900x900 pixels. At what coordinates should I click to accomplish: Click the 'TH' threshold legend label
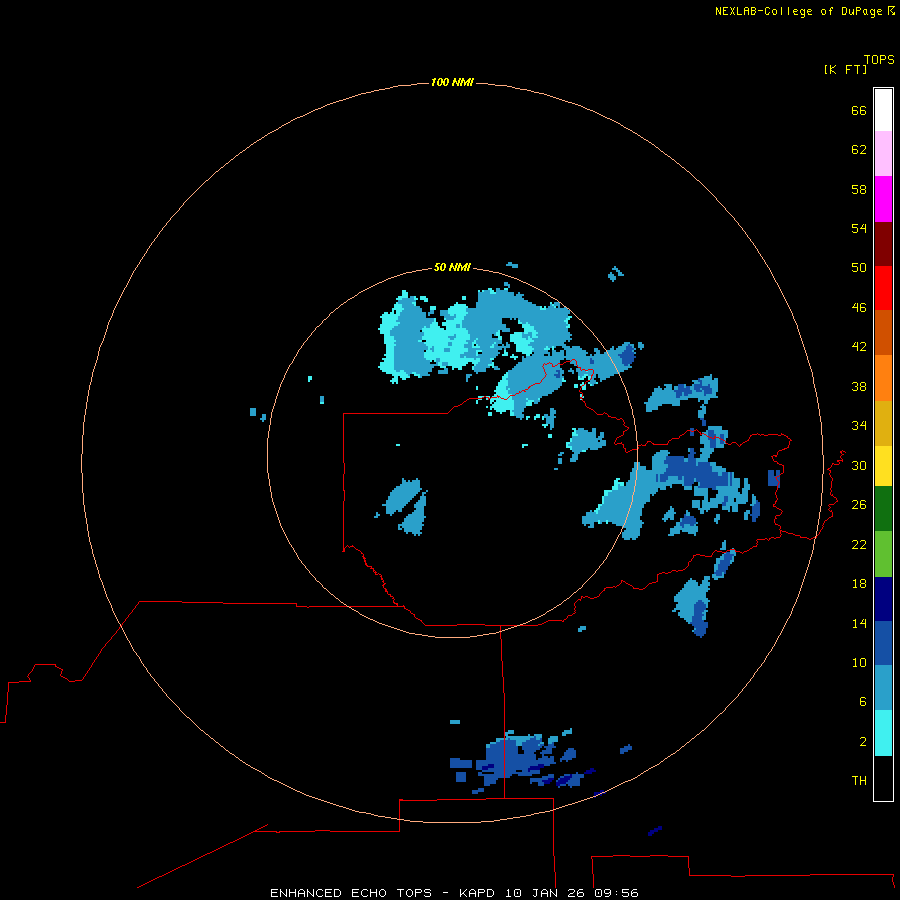point(859,780)
